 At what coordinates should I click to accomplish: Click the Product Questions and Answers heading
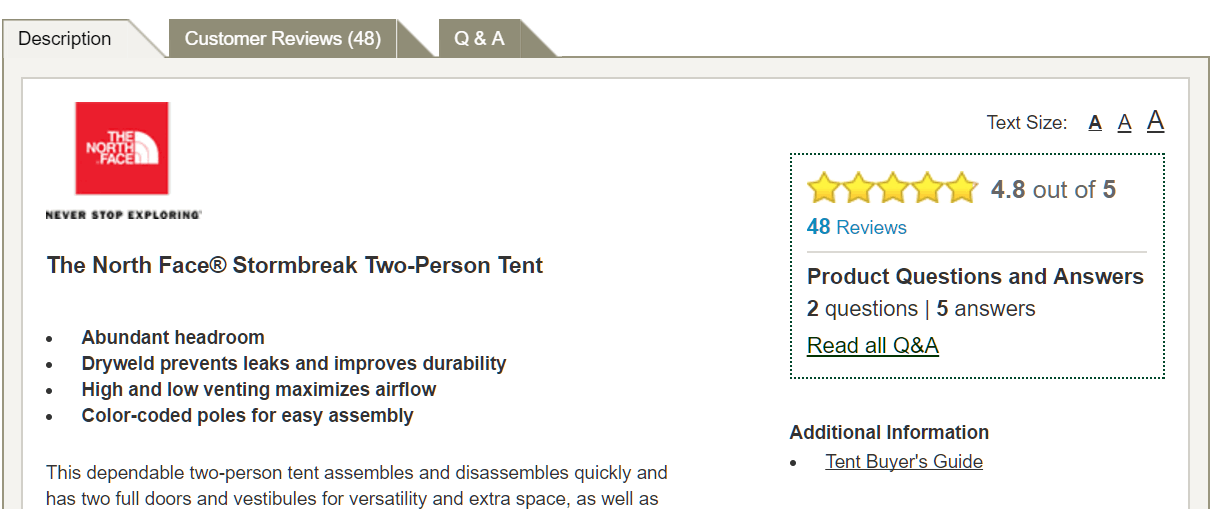tap(975, 277)
